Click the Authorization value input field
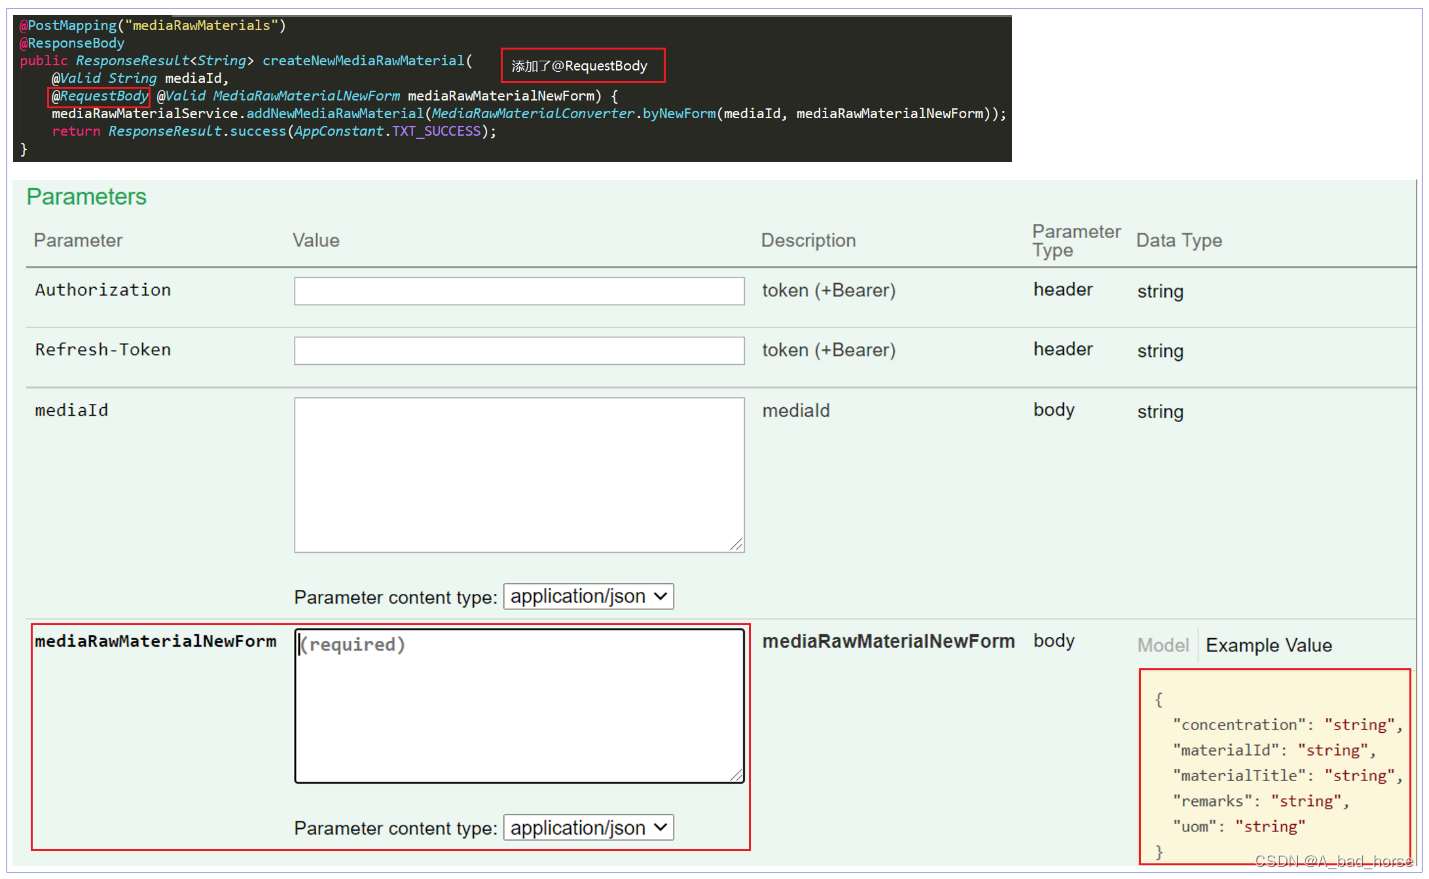 519,291
